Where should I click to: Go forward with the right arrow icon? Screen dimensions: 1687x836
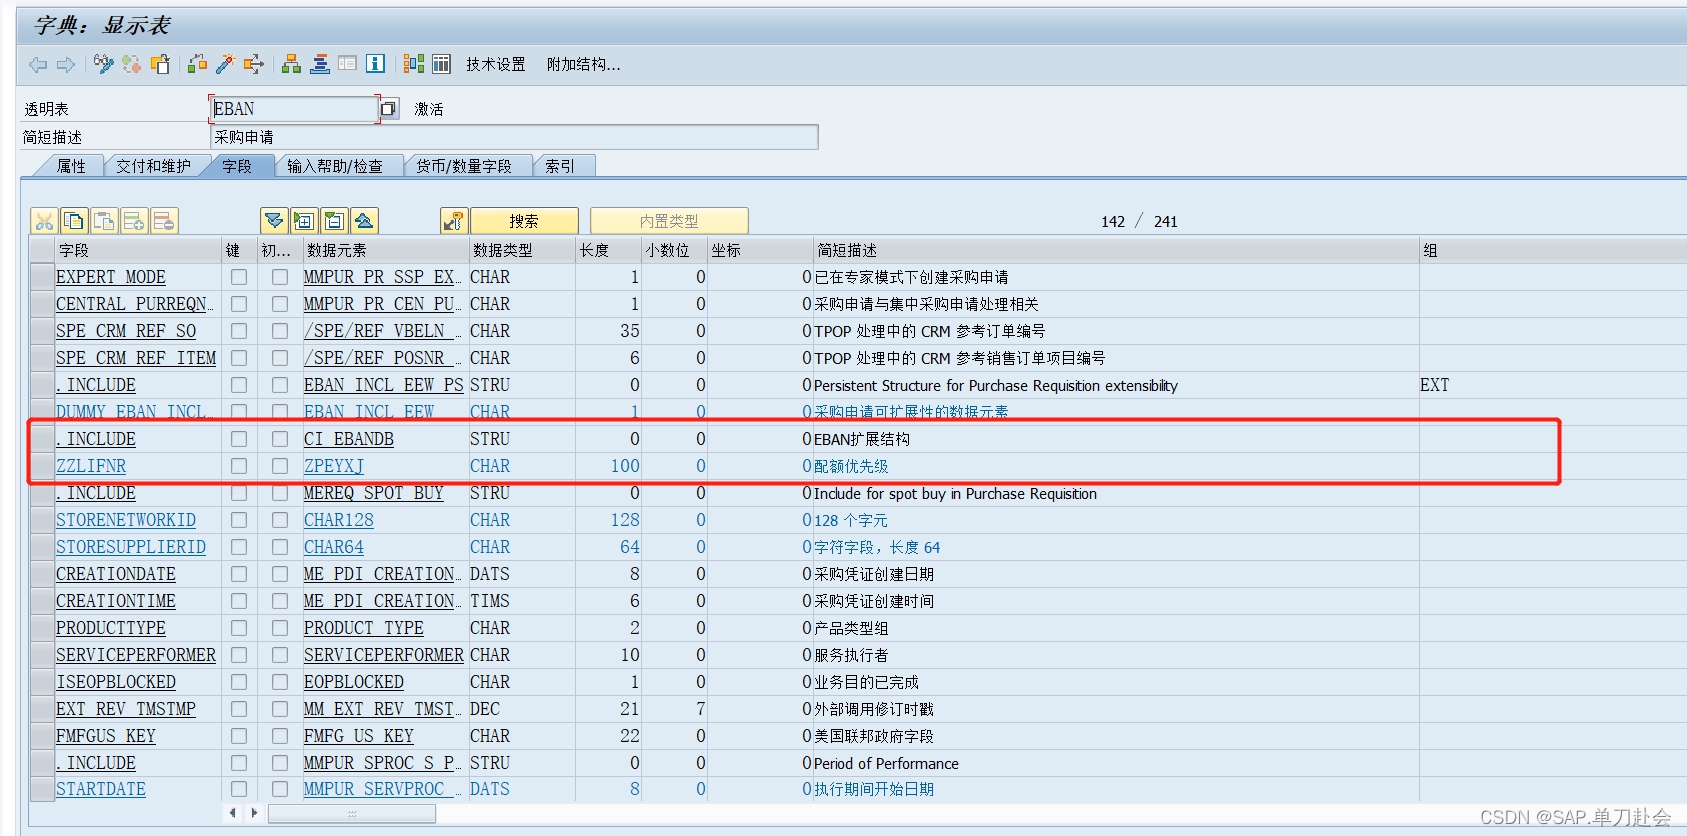point(66,65)
